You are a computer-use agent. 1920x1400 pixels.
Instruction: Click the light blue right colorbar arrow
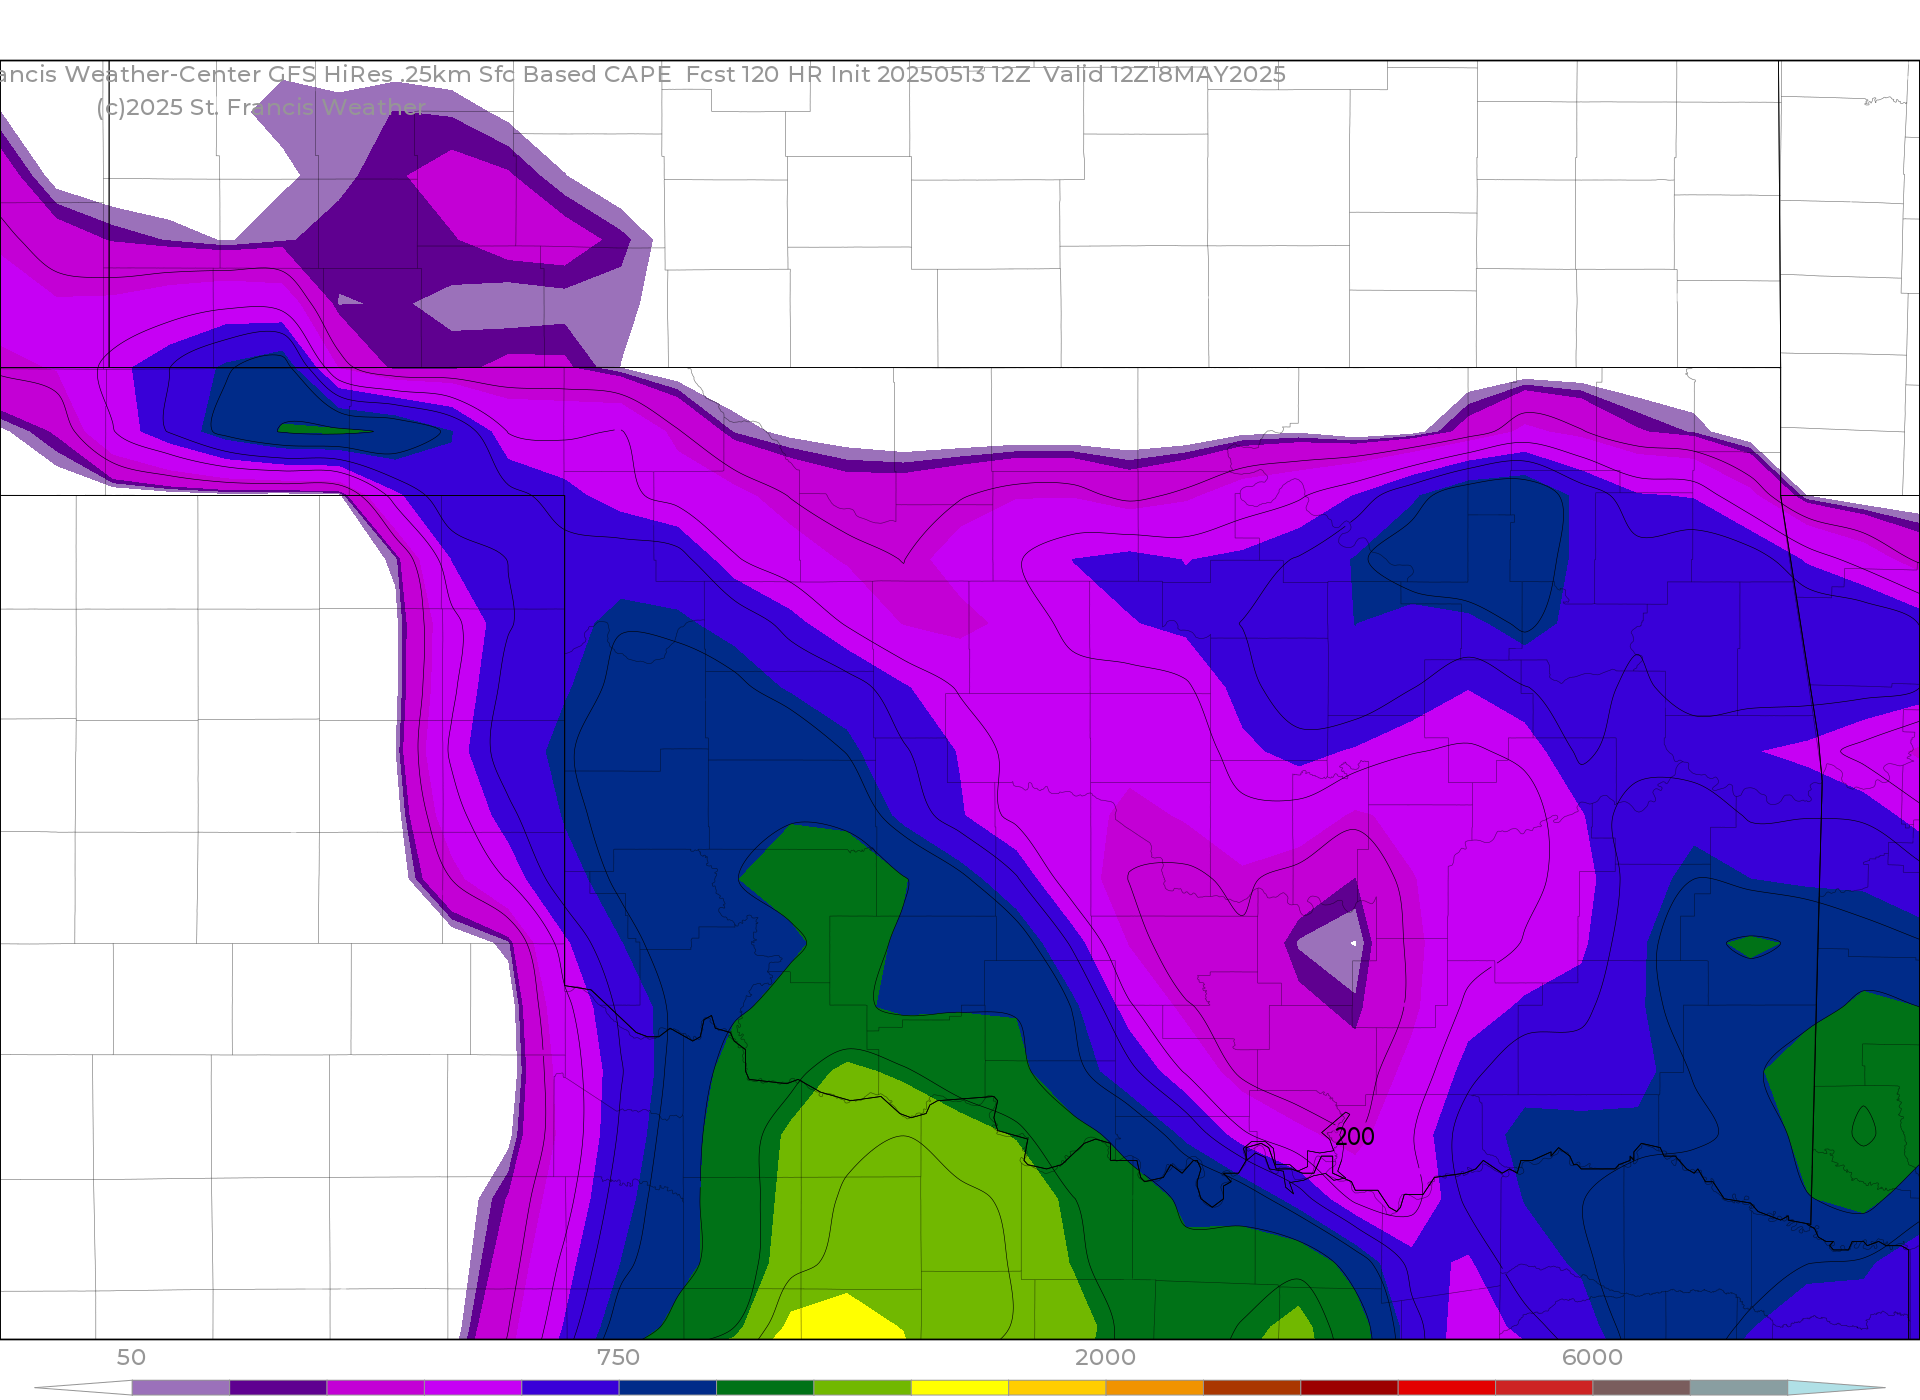pos(1836,1388)
